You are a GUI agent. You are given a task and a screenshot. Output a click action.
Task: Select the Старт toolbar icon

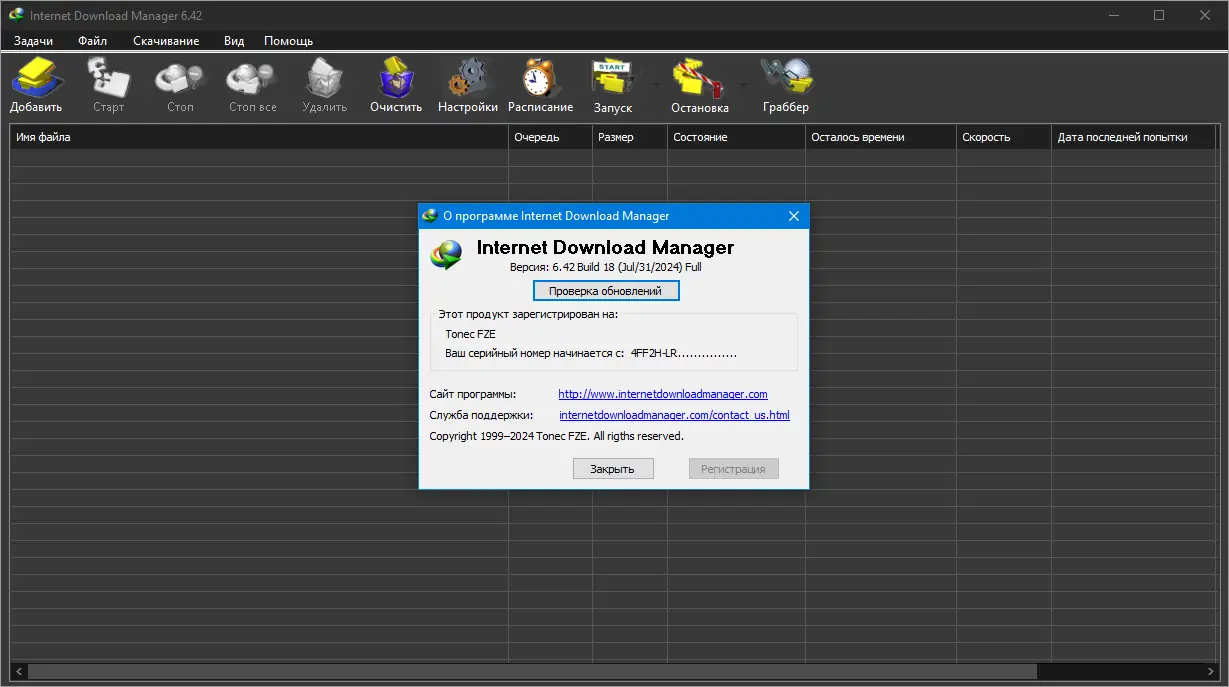coord(108,83)
